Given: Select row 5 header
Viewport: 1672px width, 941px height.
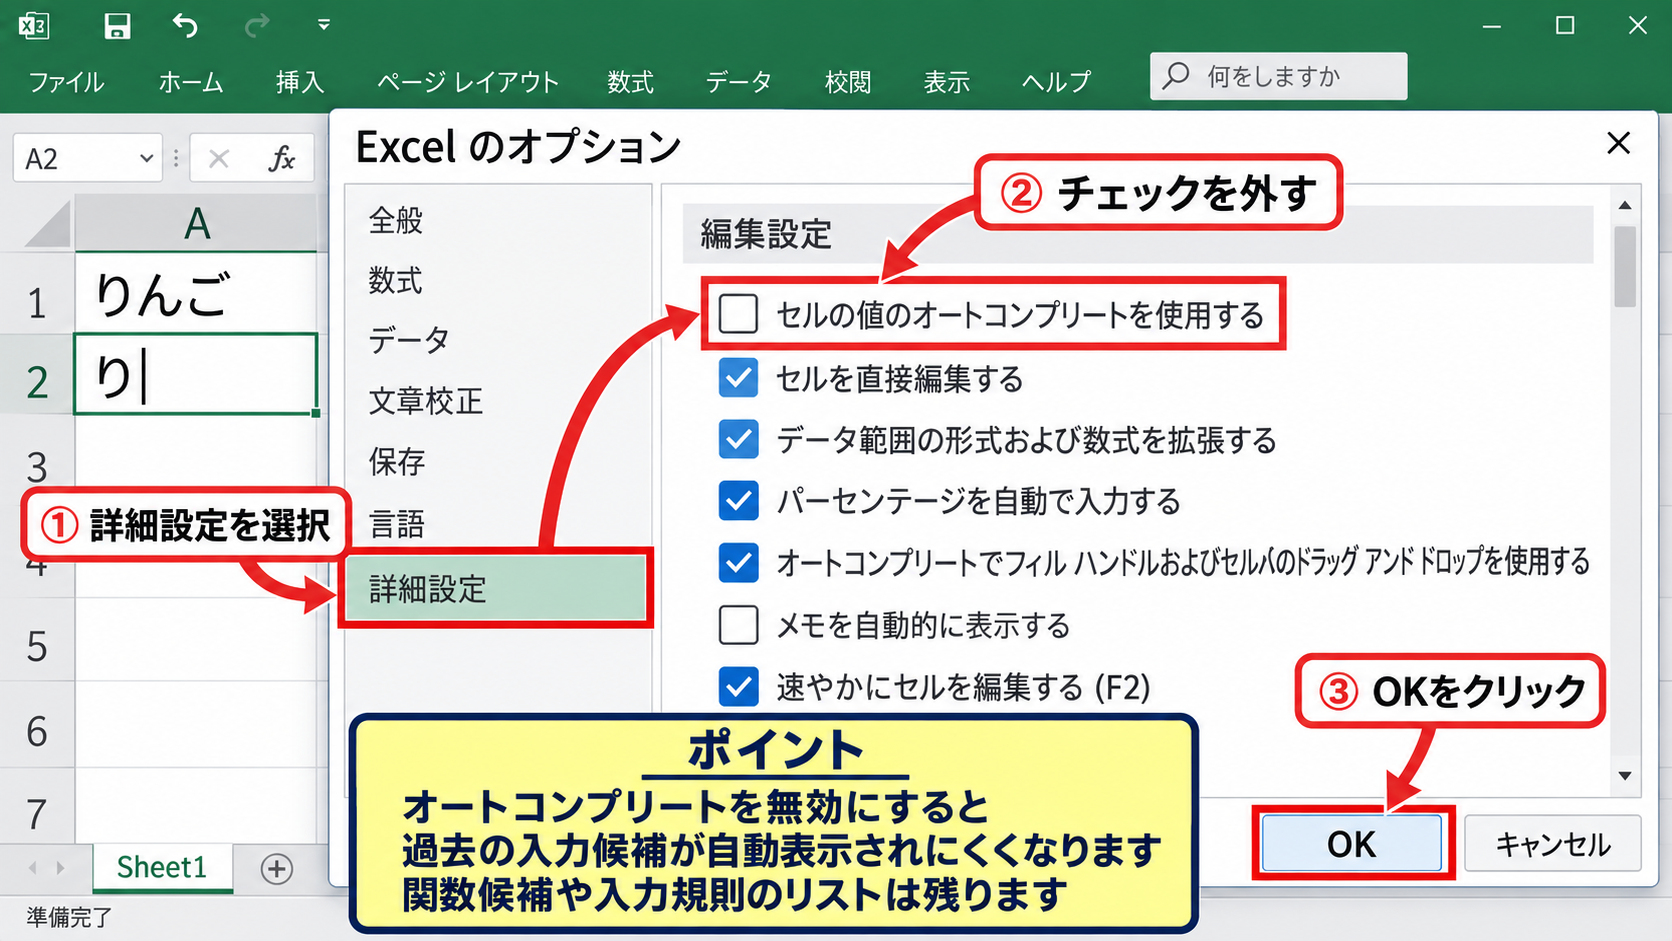Looking at the screenshot, I should coord(37,646).
